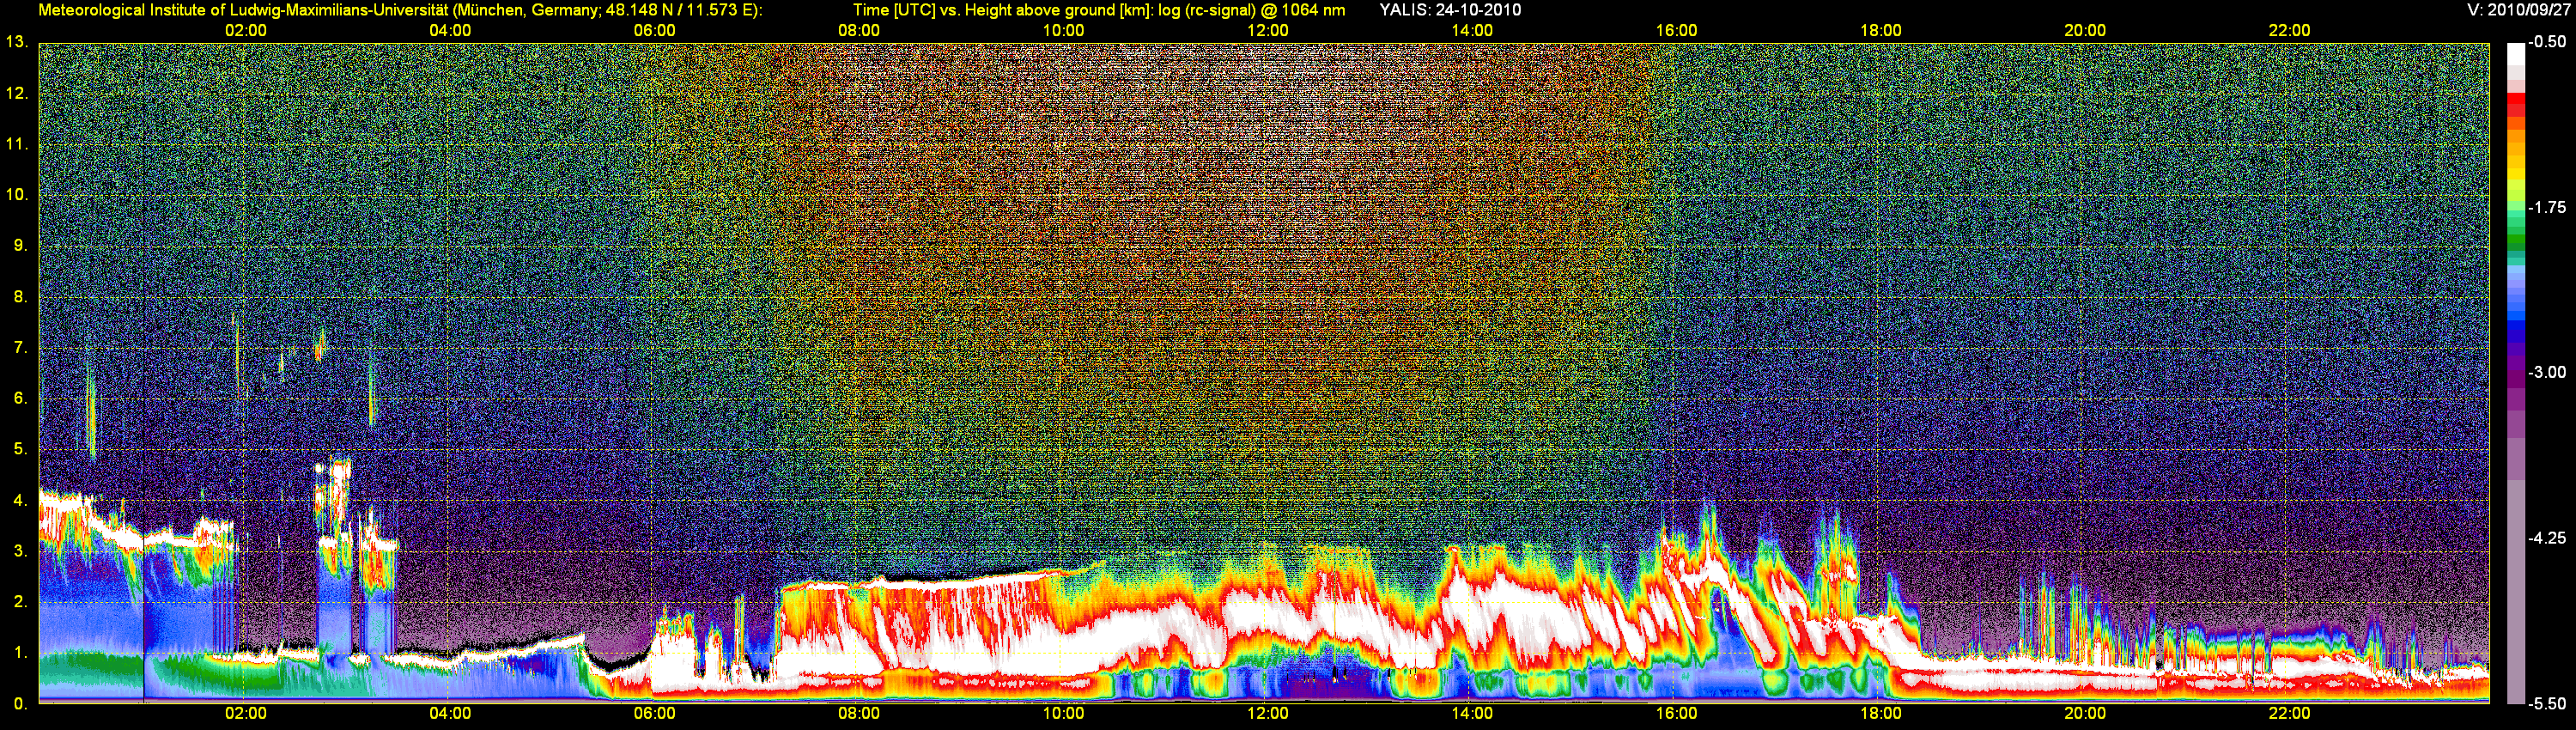The height and width of the screenshot is (730, 2576).
Task: Click 10:00 on the top time axis
Action: pyautogui.click(x=1063, y=30)
